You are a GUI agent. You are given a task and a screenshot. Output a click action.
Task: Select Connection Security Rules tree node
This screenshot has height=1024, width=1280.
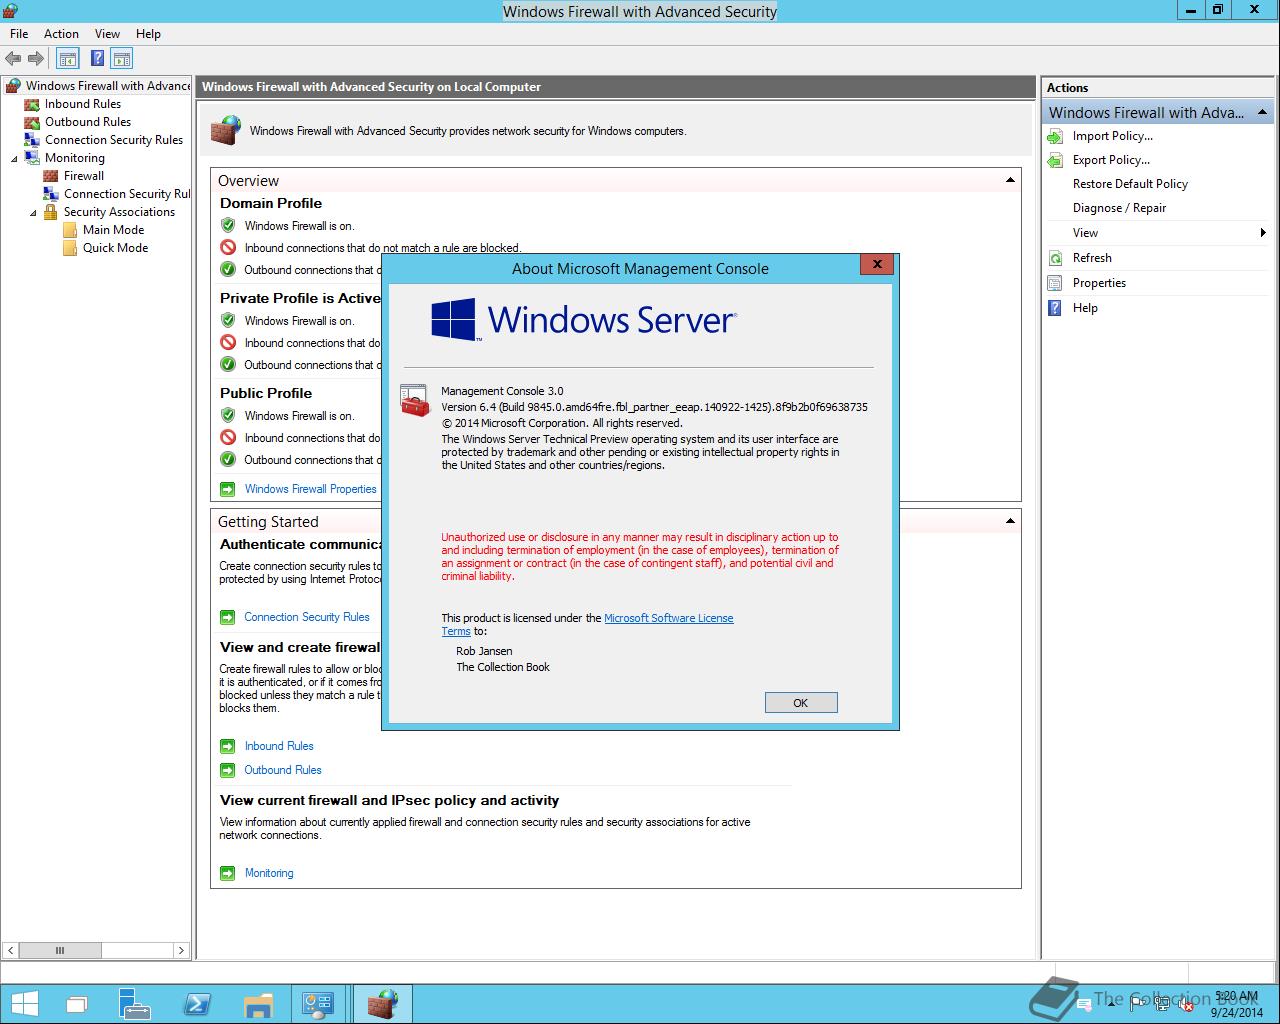pos(114,140)
